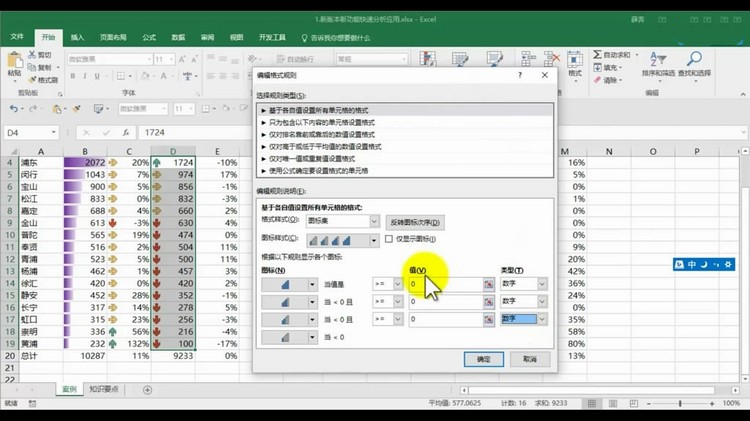Select rule type 使用公式确定要设置格式的单元格
This screenshot has height=421, width=750.
coord(405,171)
